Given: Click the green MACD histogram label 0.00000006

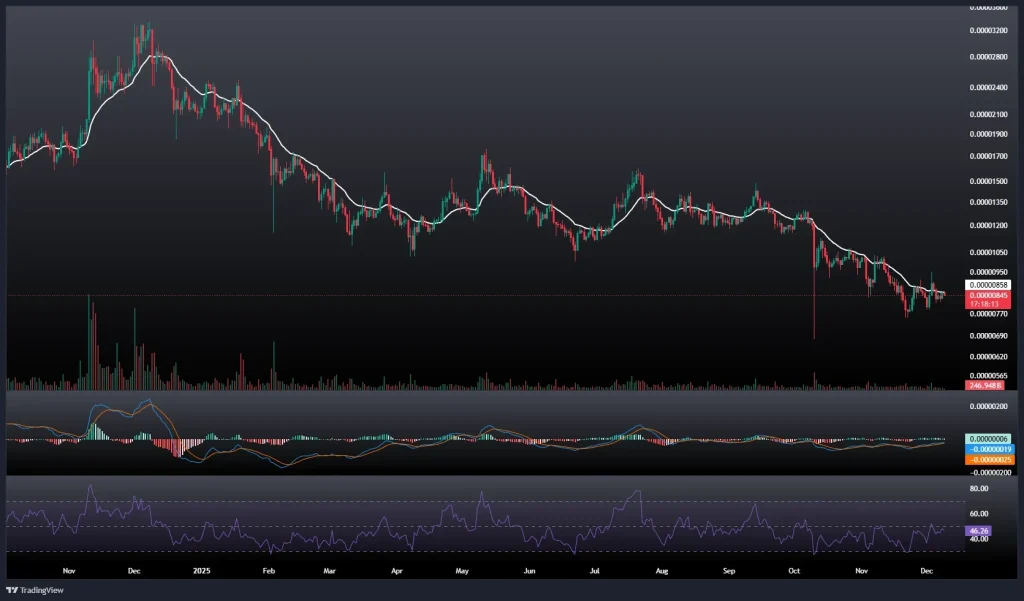Looking at the screenshot, I should tap(986, 439).
